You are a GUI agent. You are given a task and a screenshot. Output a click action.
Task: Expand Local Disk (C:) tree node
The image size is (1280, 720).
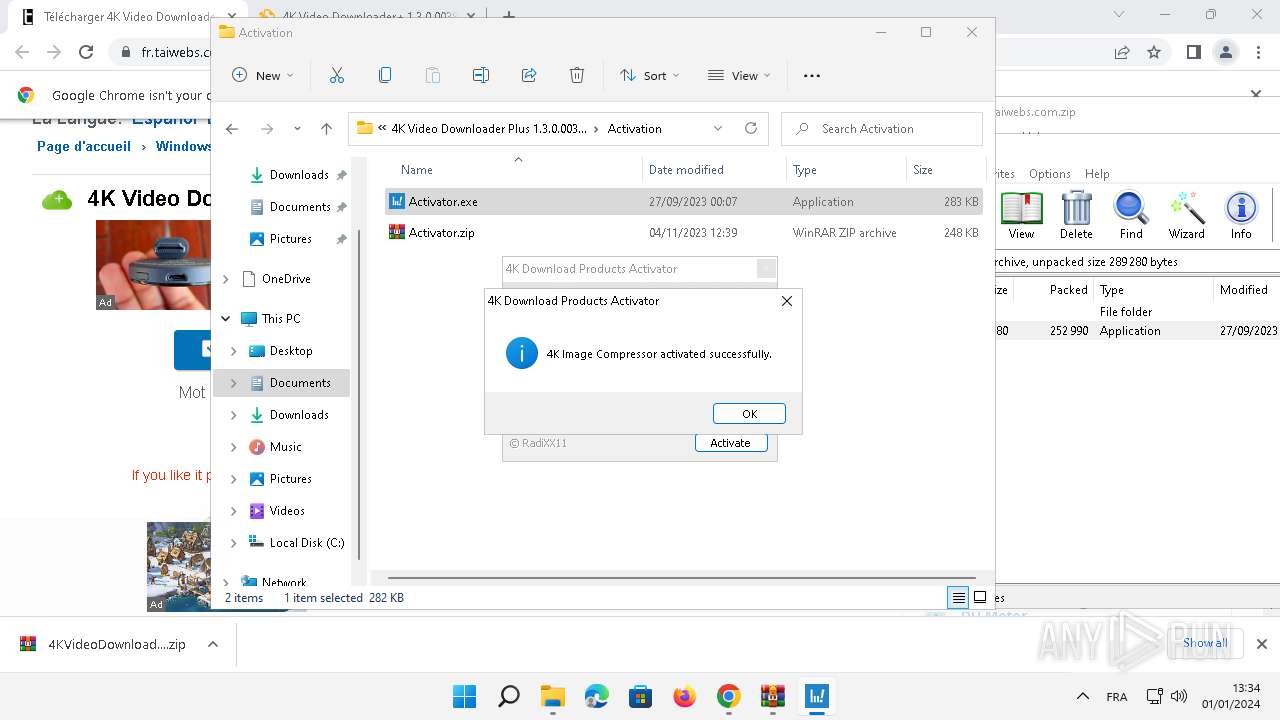[x=234, y=543]
